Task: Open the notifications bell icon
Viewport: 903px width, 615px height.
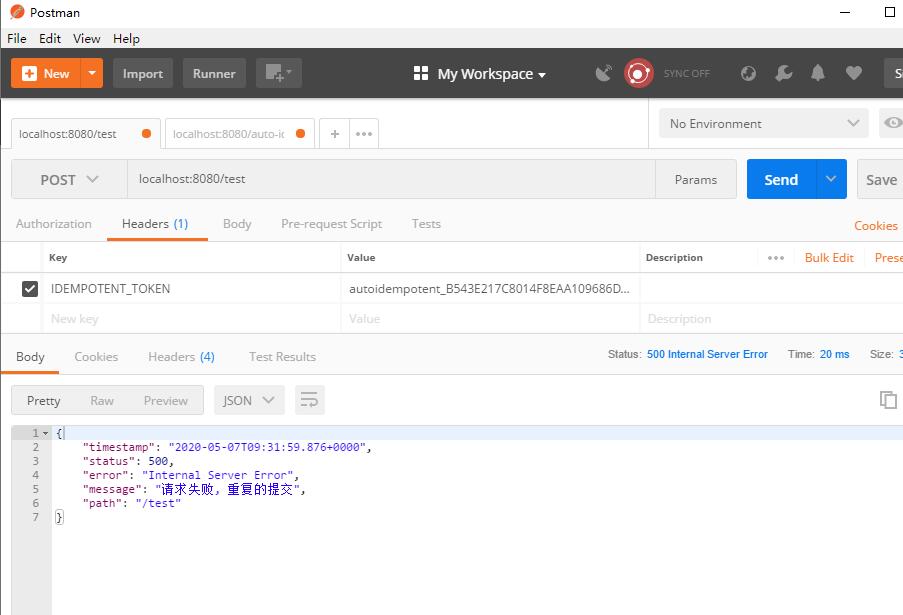Action: [818, 73]
